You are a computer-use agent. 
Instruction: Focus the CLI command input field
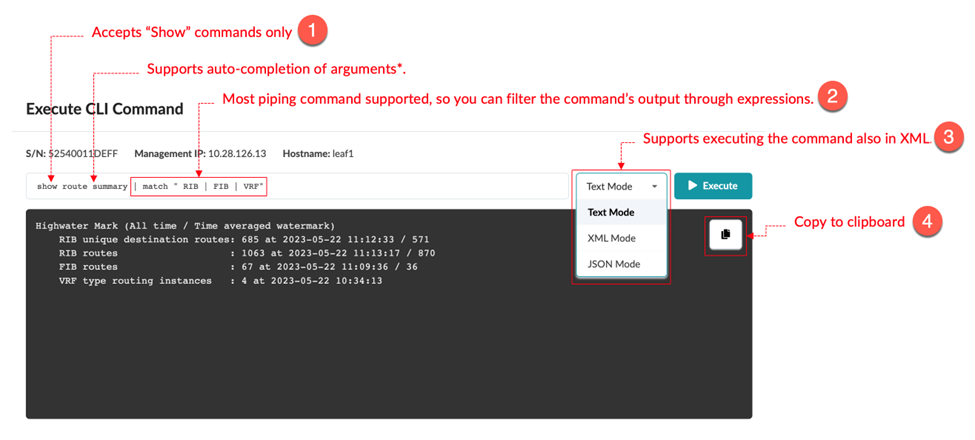tap(297, 186)
